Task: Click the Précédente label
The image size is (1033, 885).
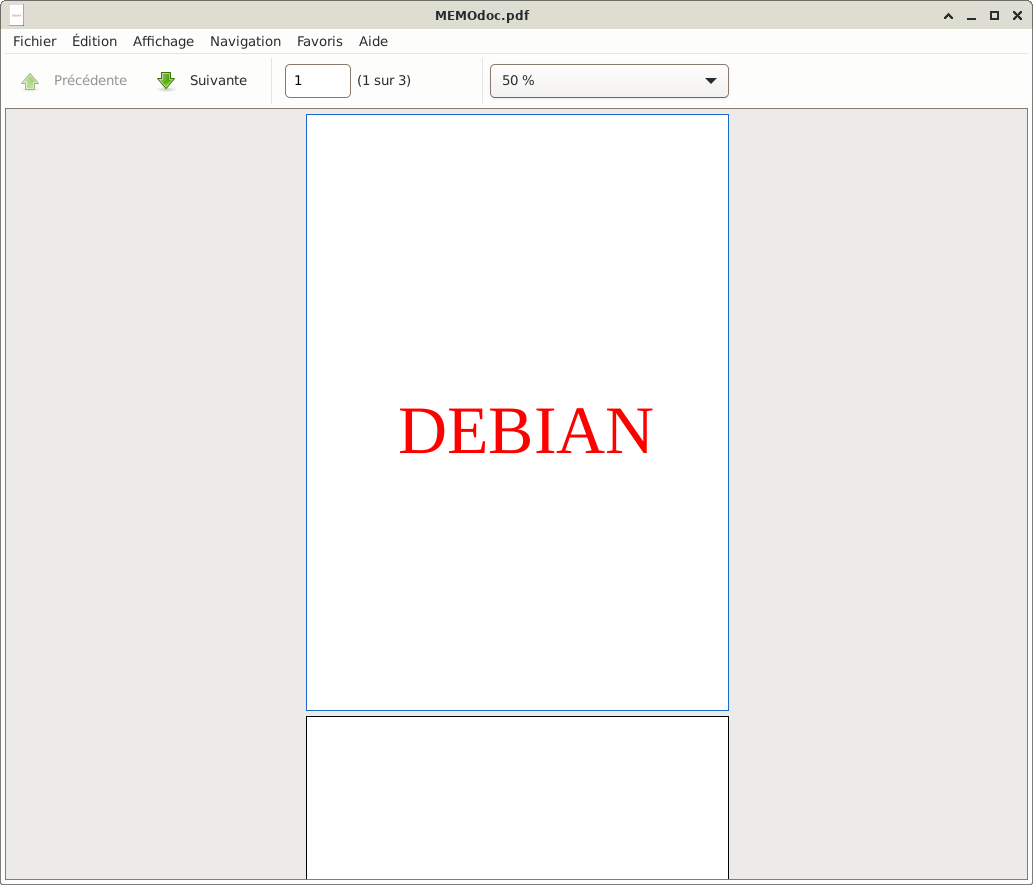Action: (x=90, y=80)
